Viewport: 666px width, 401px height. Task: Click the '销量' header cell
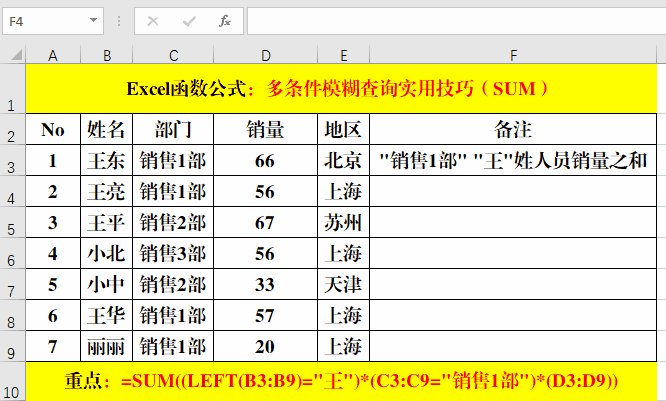(266, 129)
